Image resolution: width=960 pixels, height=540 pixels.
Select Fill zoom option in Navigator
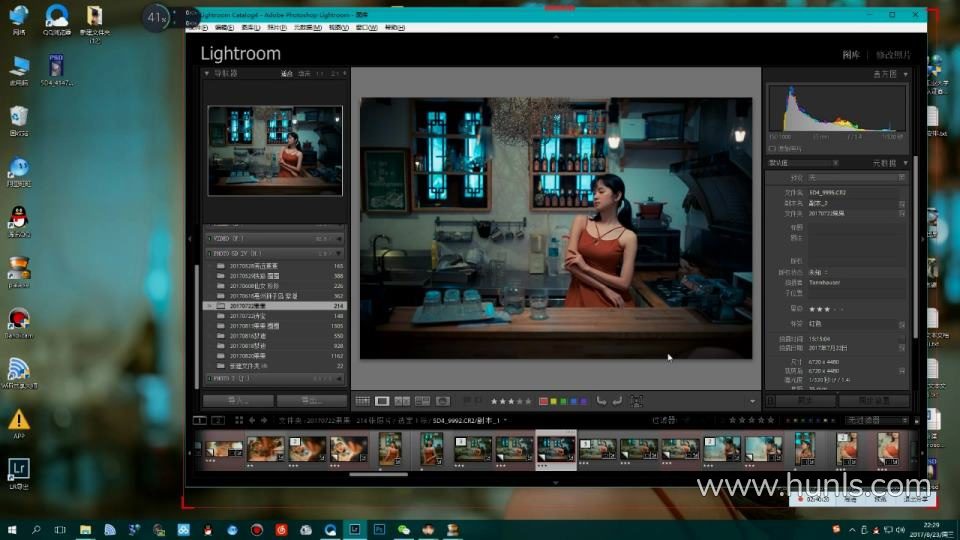coord(304,74)
